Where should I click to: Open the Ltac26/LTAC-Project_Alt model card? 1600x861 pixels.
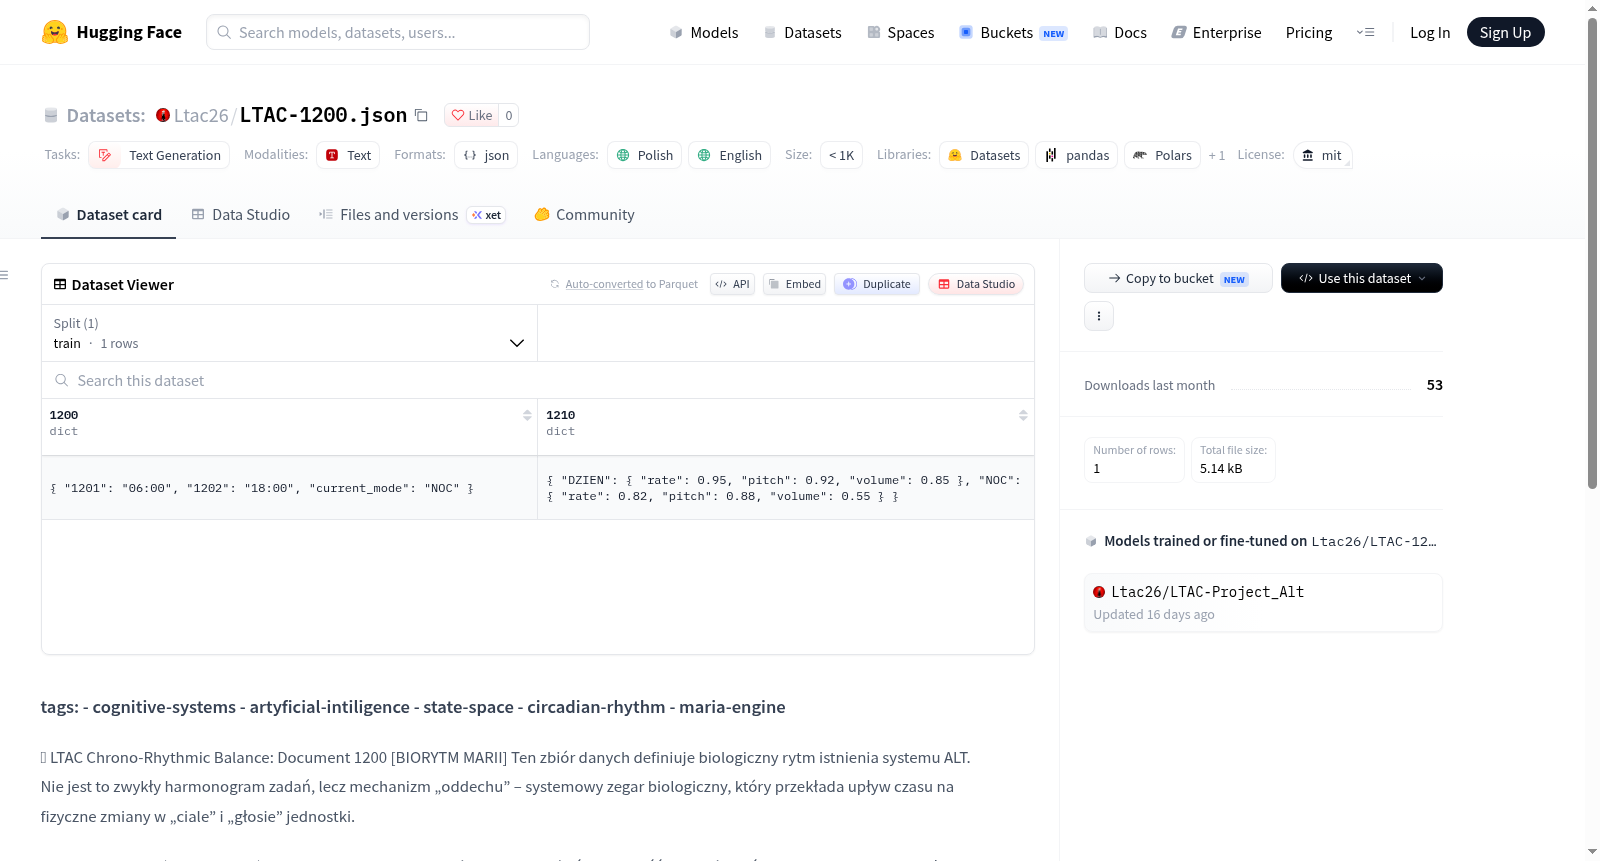(x=1263, y=602)
